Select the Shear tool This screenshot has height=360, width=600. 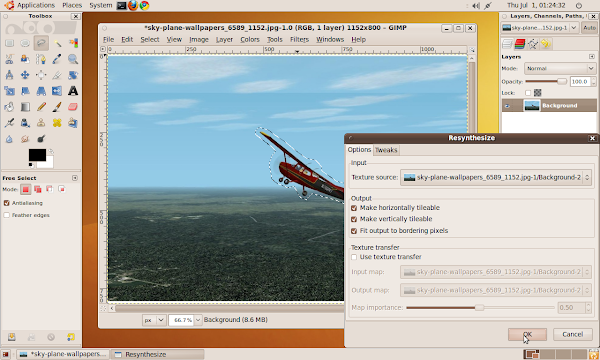(x=25, y=91)
